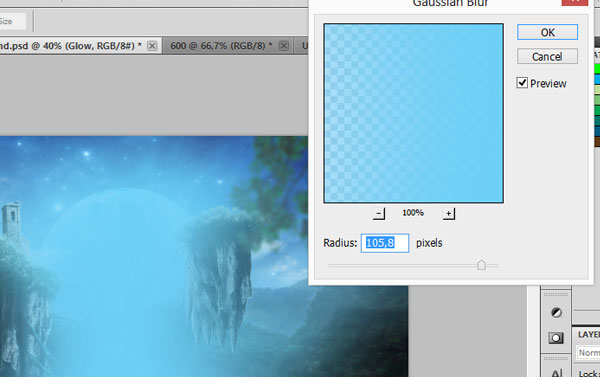
Task: Pick the pale yellow-green swatch
Action: [597, 89]
